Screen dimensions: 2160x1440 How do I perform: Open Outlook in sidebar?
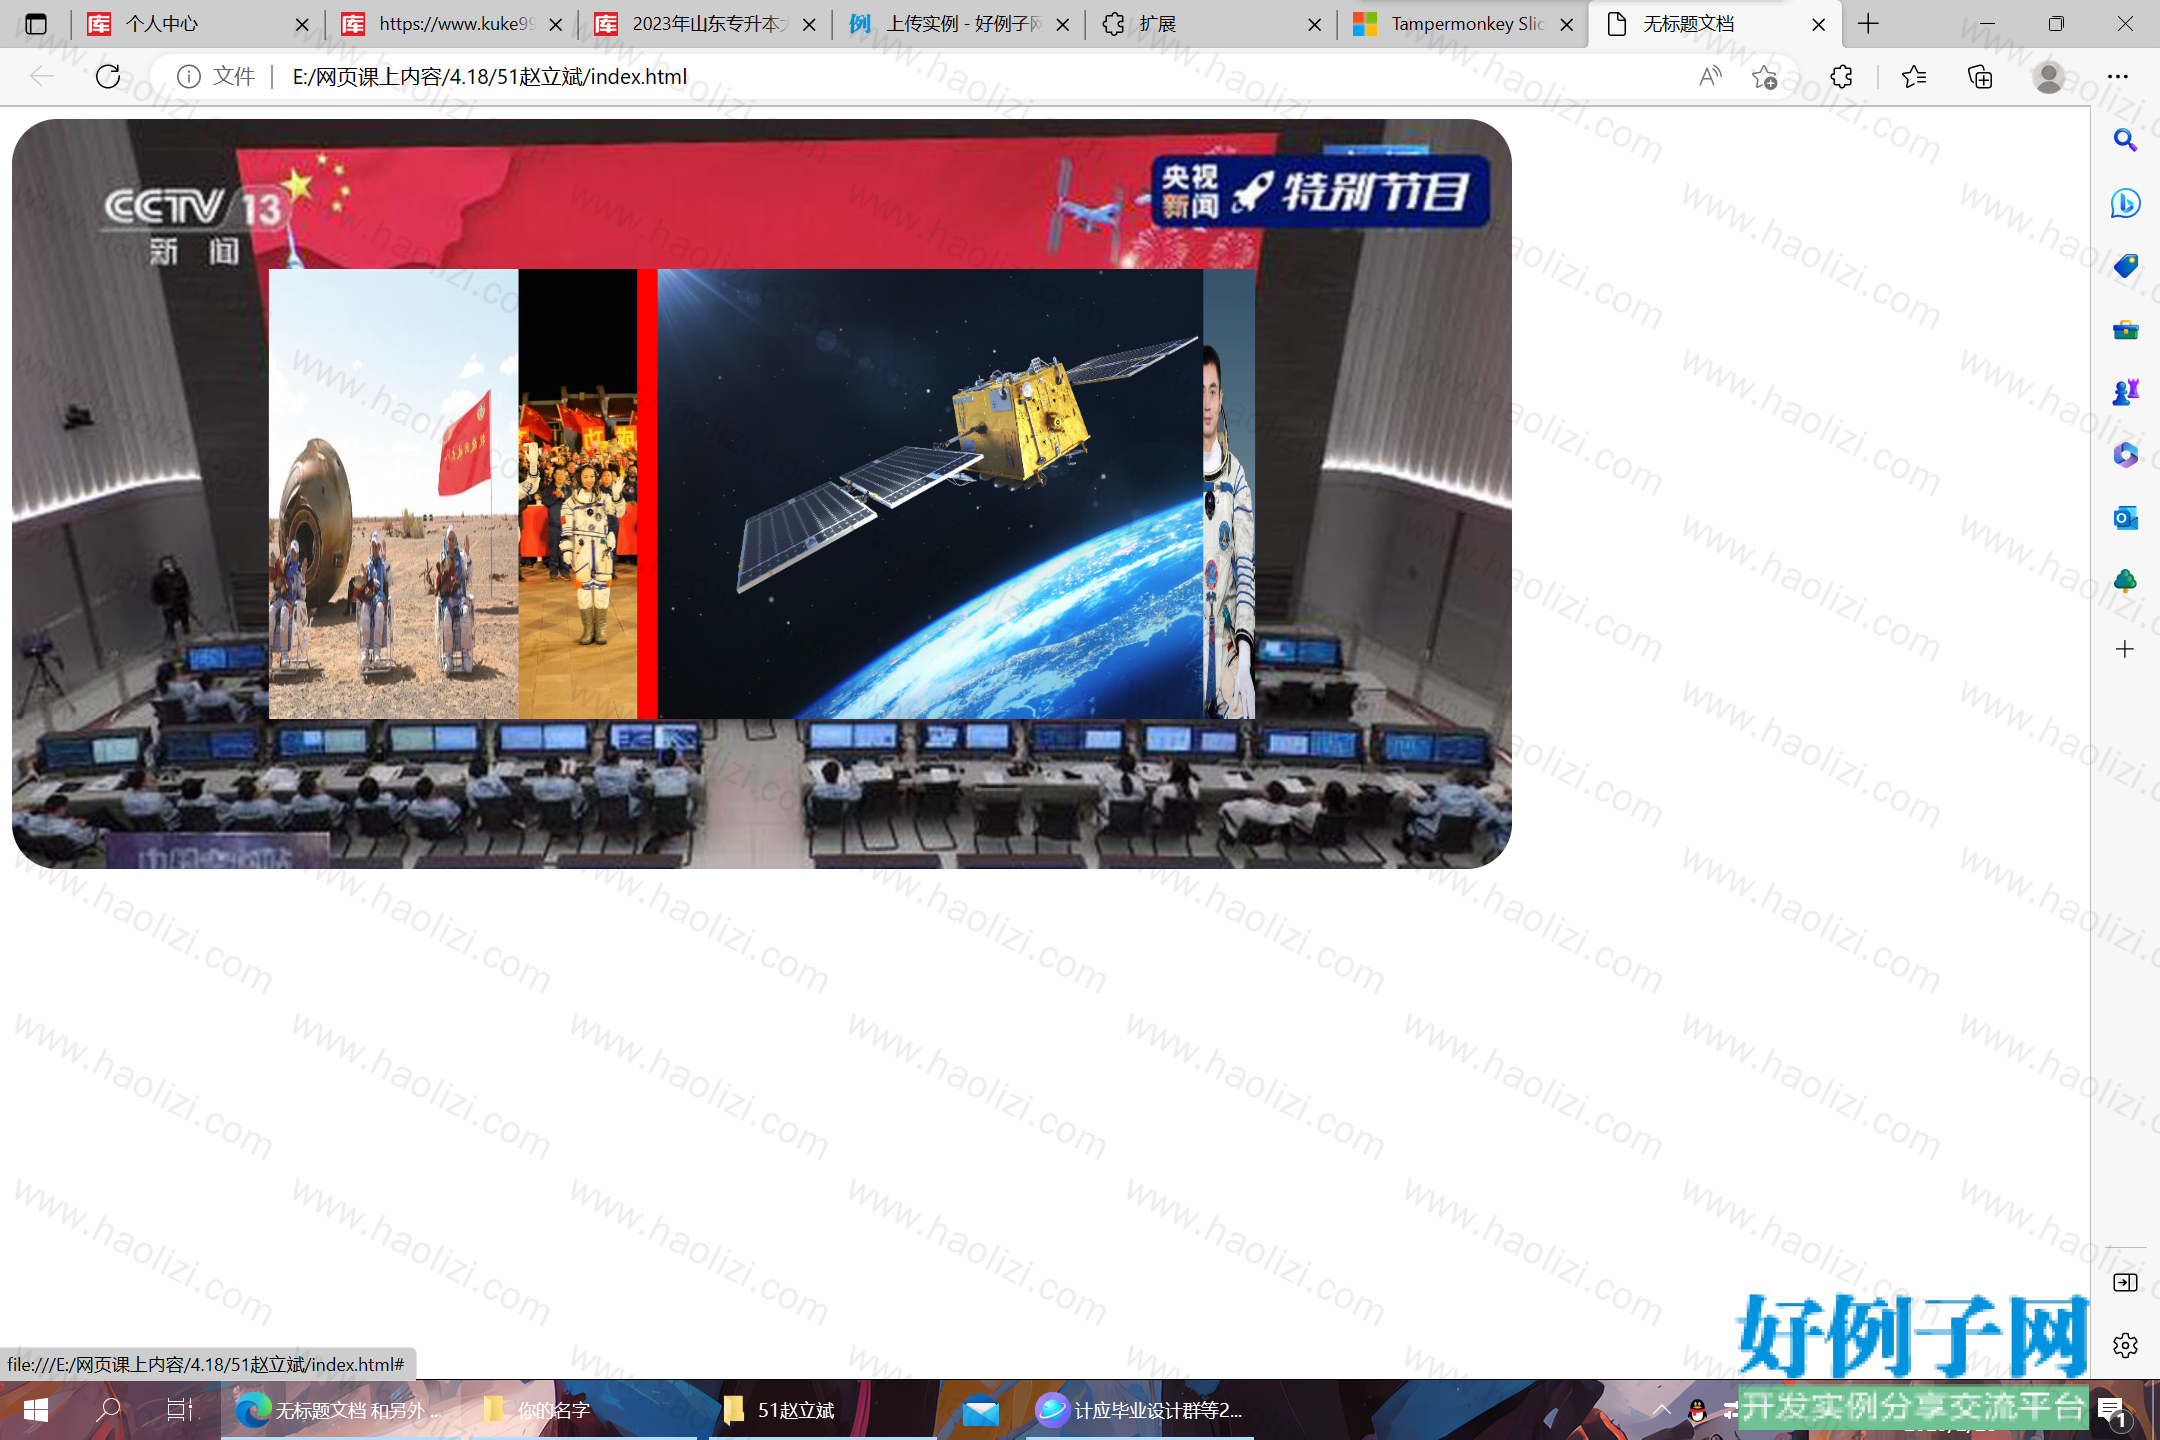point(2125,518)
